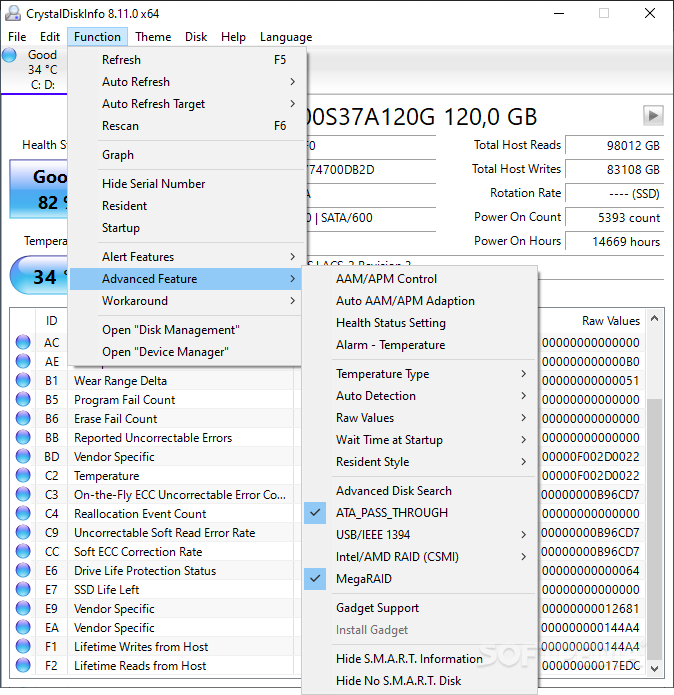The image size is (674, 695).
Task: Expand the Auto Refresh Target submenu
Action: pos(186,104)
